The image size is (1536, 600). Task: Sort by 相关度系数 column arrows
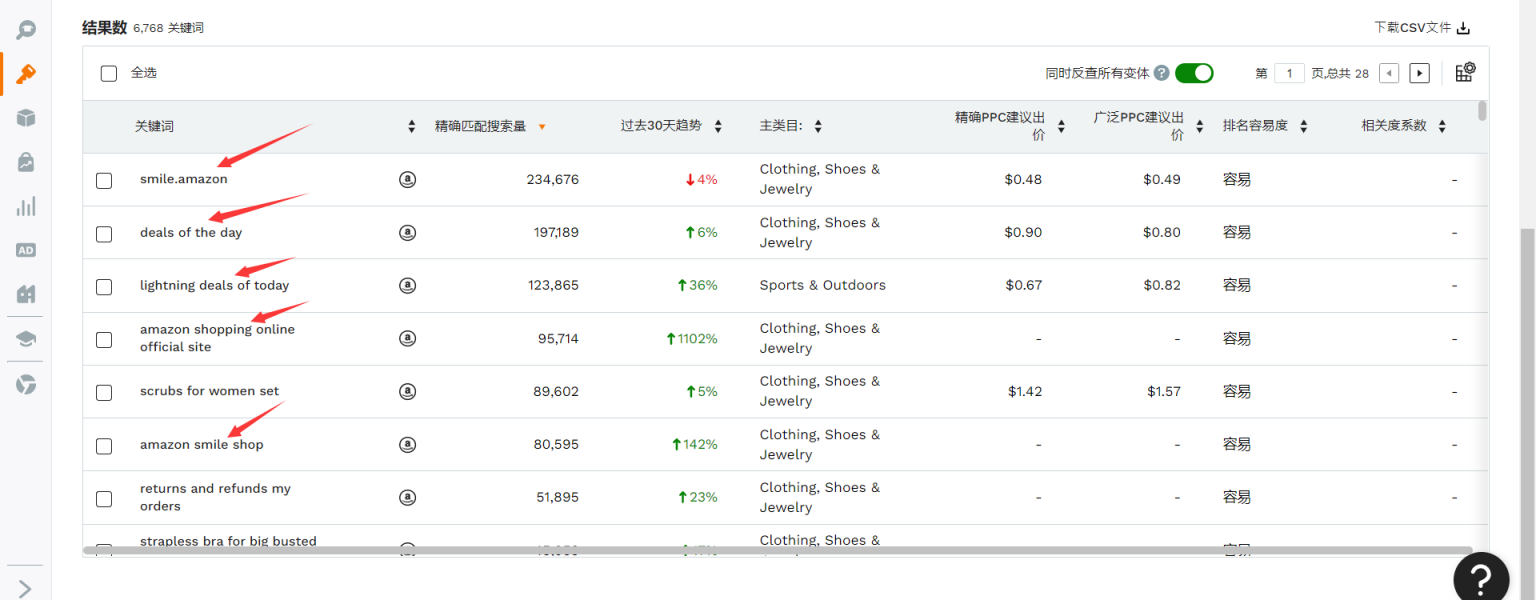[1442, 127]
